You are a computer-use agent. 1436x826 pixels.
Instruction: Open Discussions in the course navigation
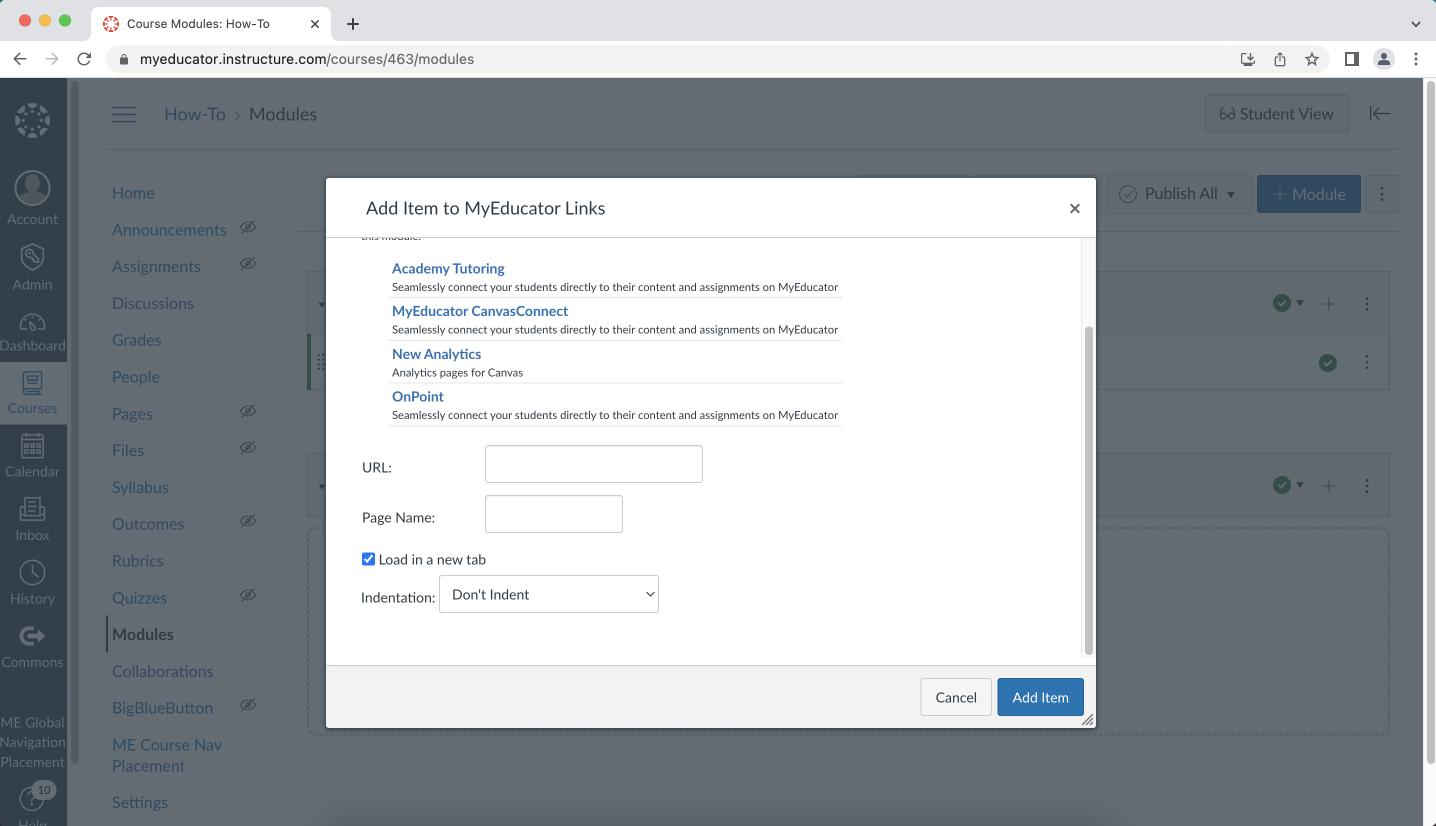[153, 303]
